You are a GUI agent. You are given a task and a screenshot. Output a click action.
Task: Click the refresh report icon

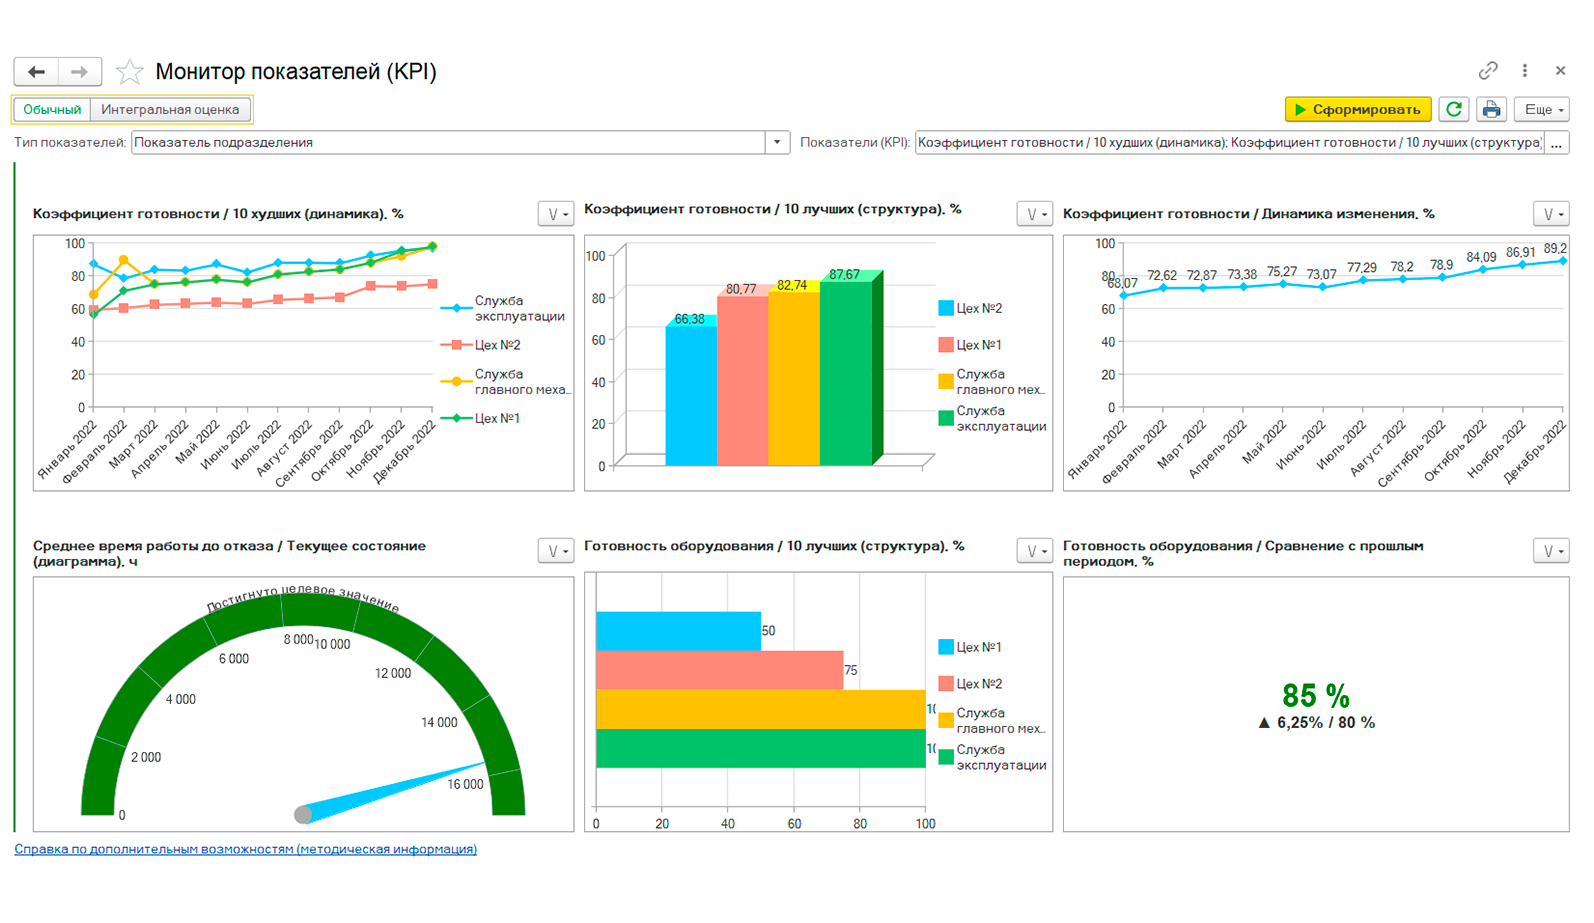point(1454,109)
